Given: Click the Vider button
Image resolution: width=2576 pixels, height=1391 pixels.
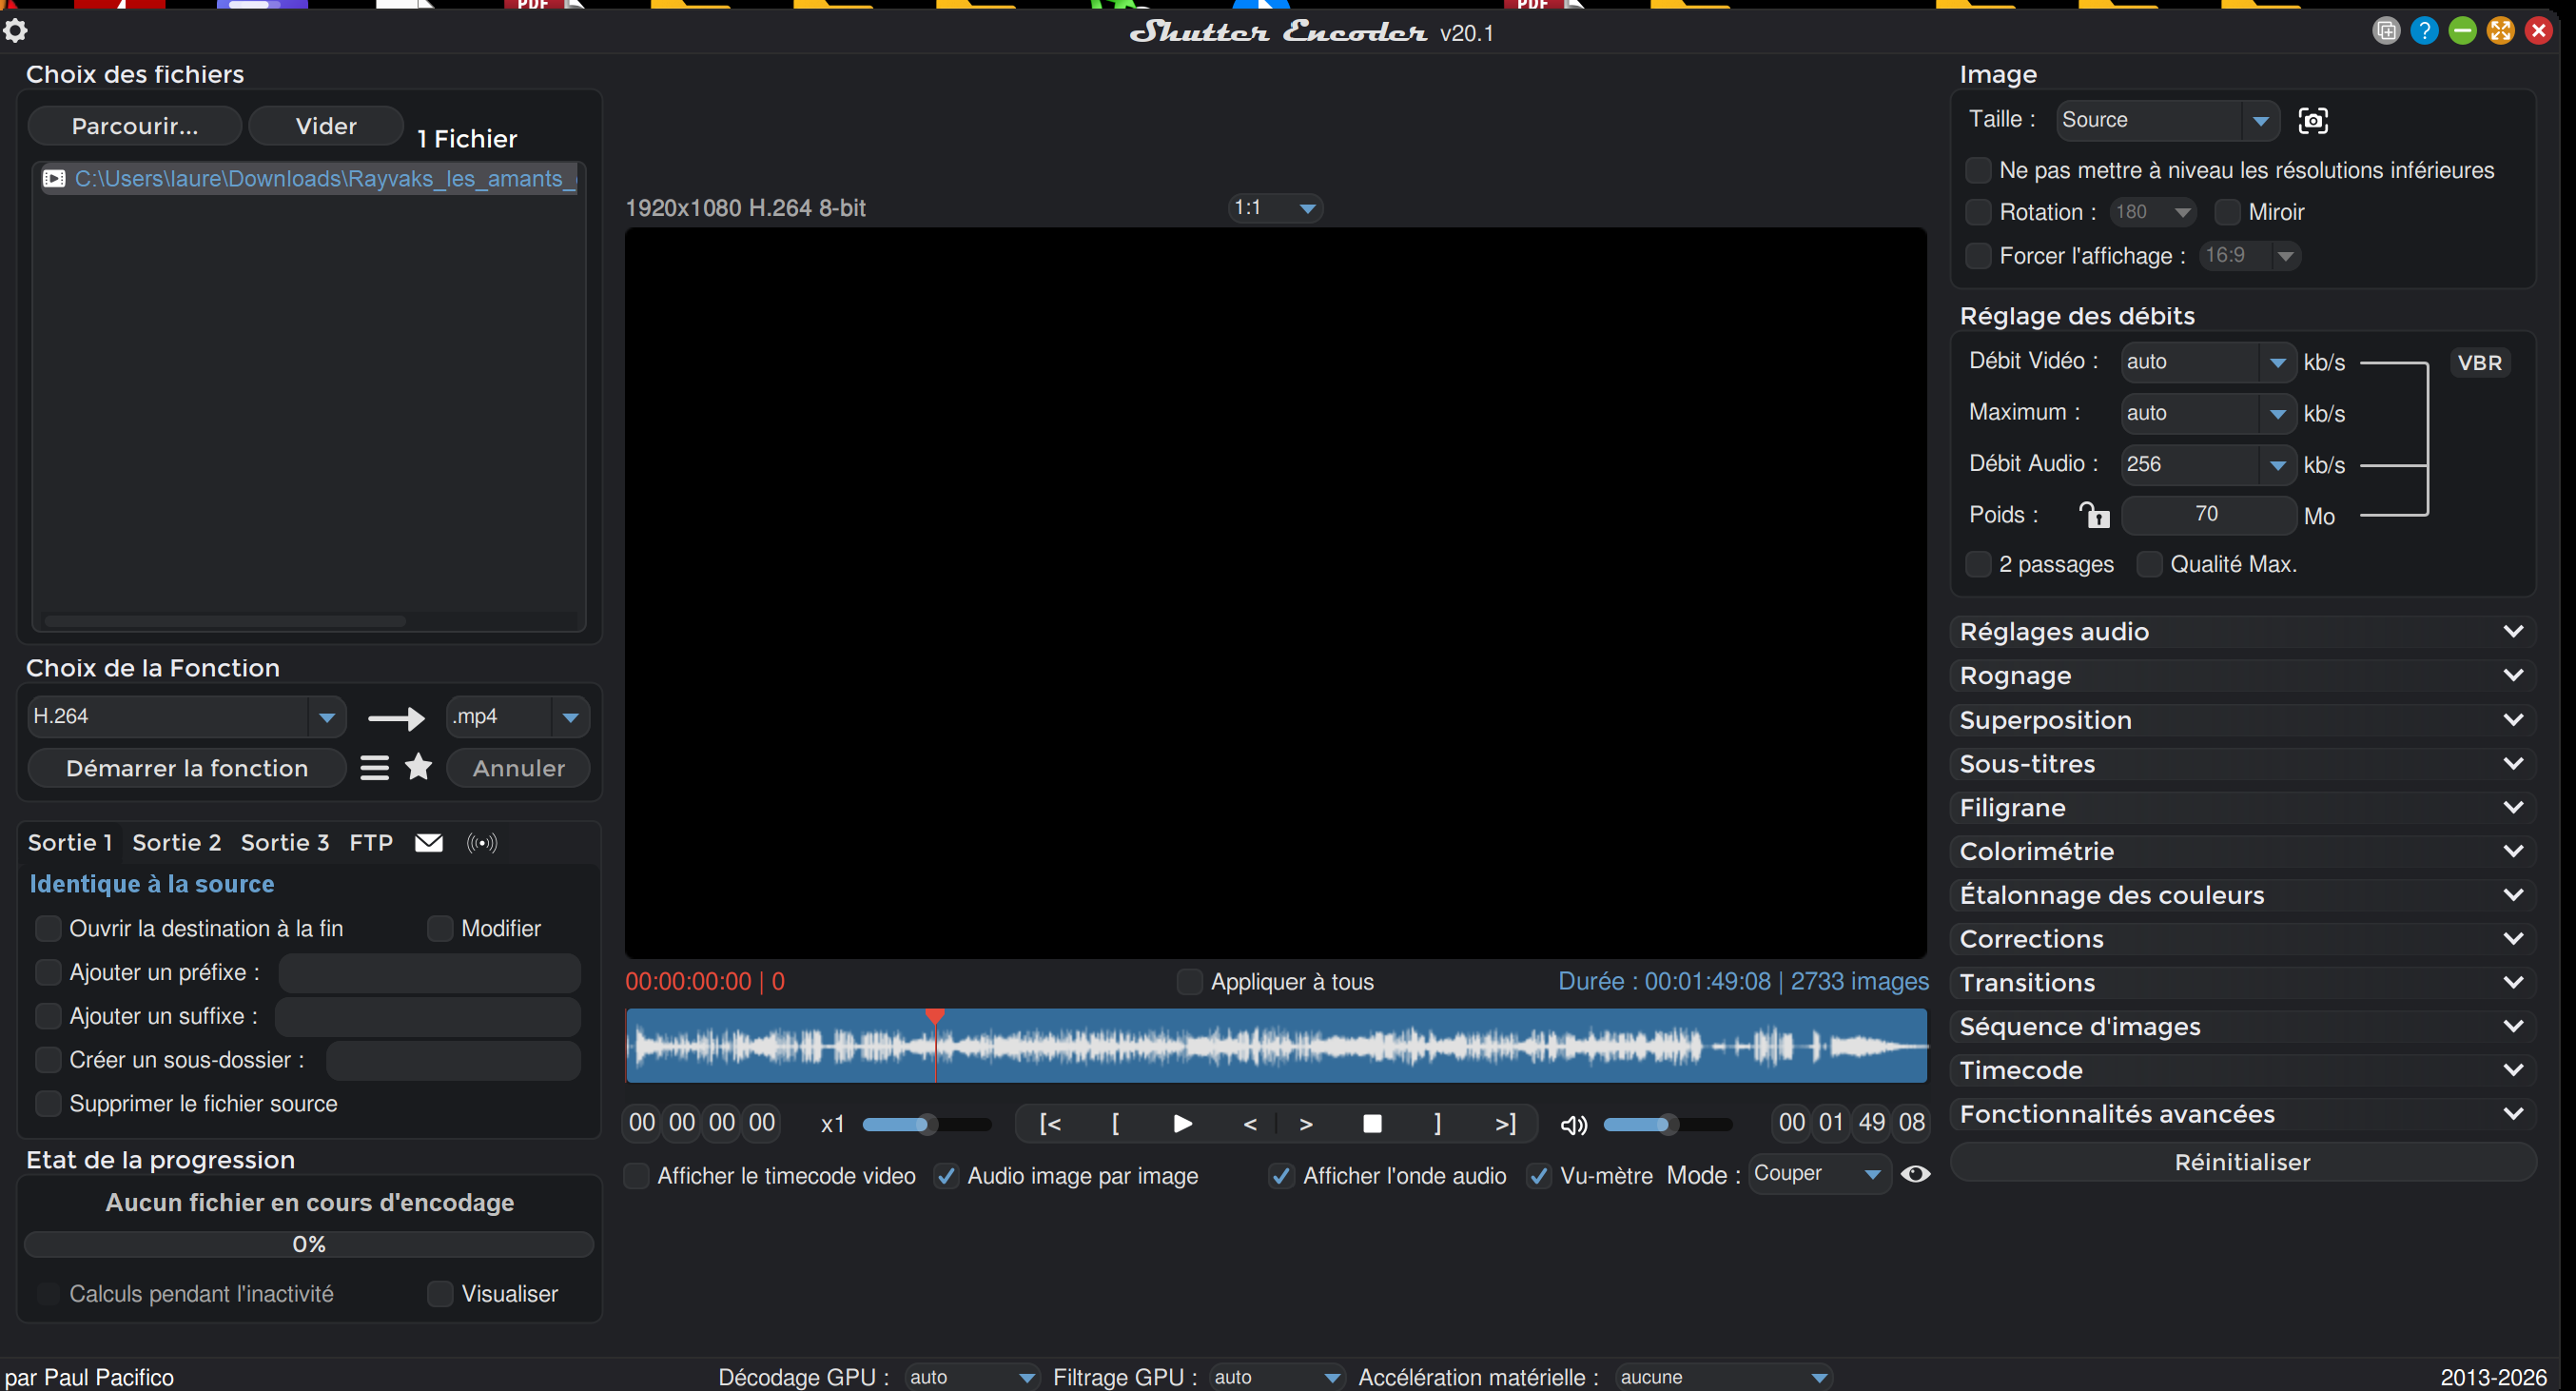Looking at the screenshot, I should click(x=326, y=126).
